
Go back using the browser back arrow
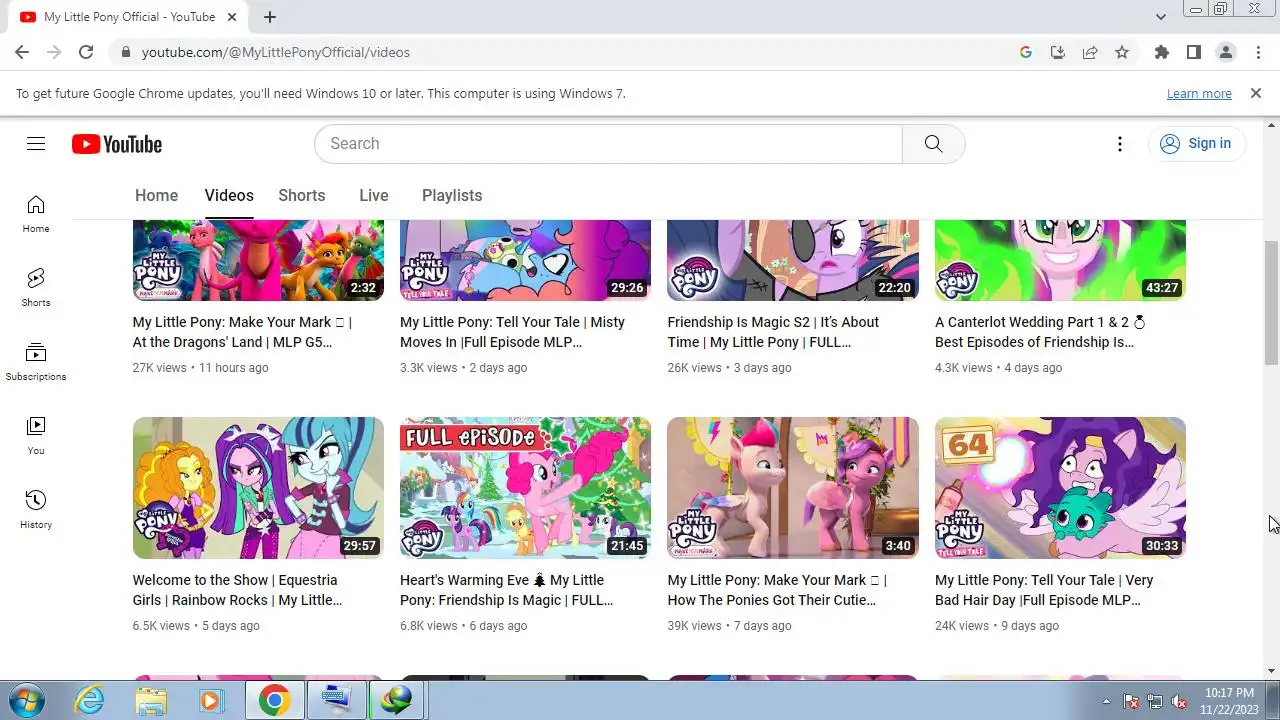click(x=22, y=52)
